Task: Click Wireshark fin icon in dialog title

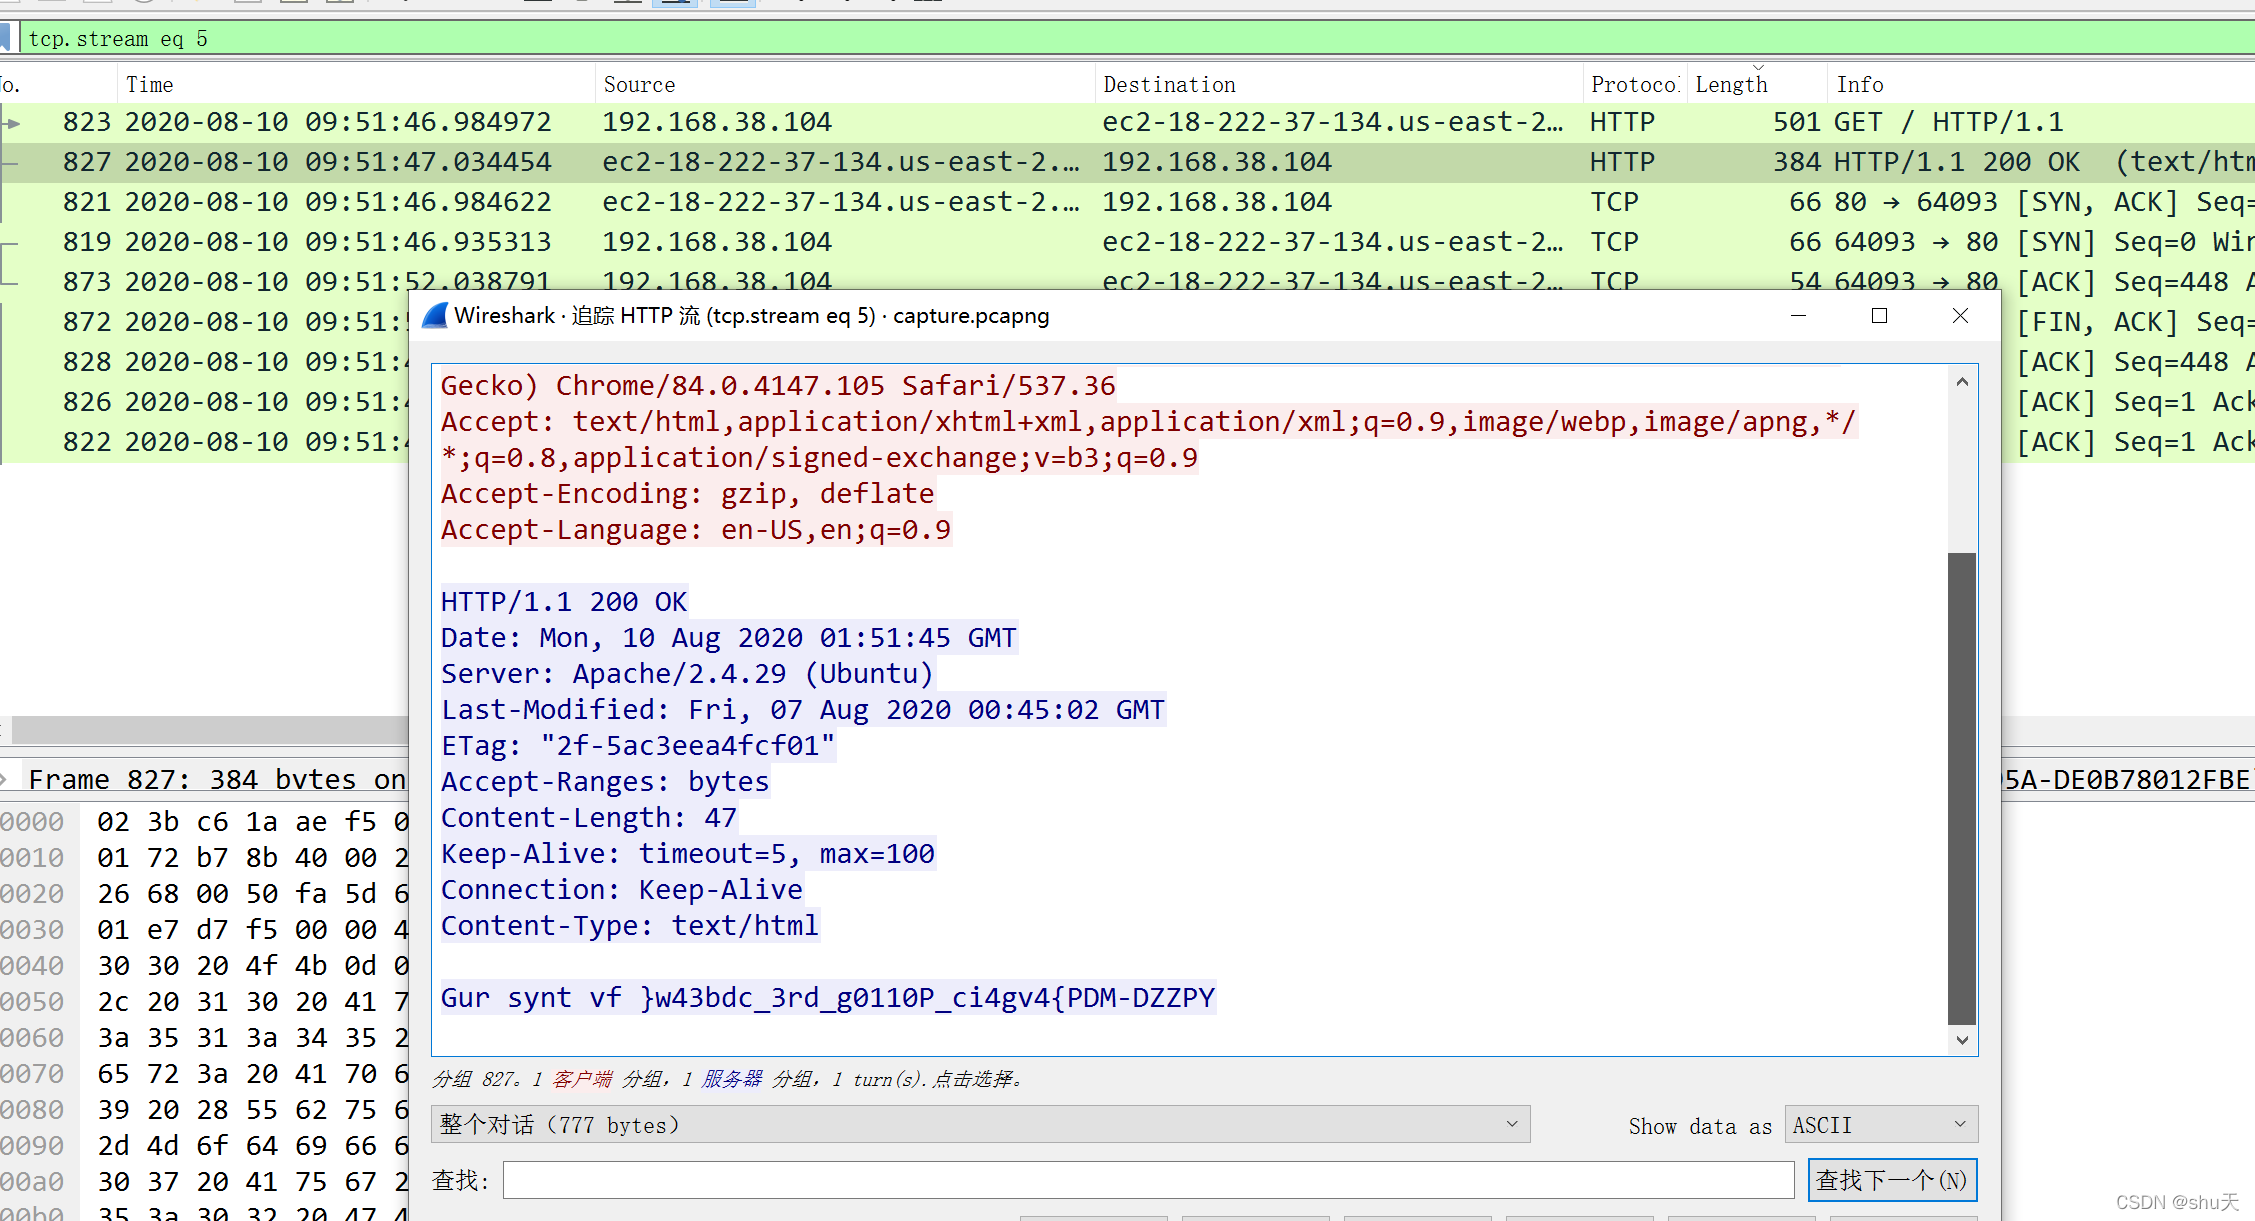Action: [435, 316]
